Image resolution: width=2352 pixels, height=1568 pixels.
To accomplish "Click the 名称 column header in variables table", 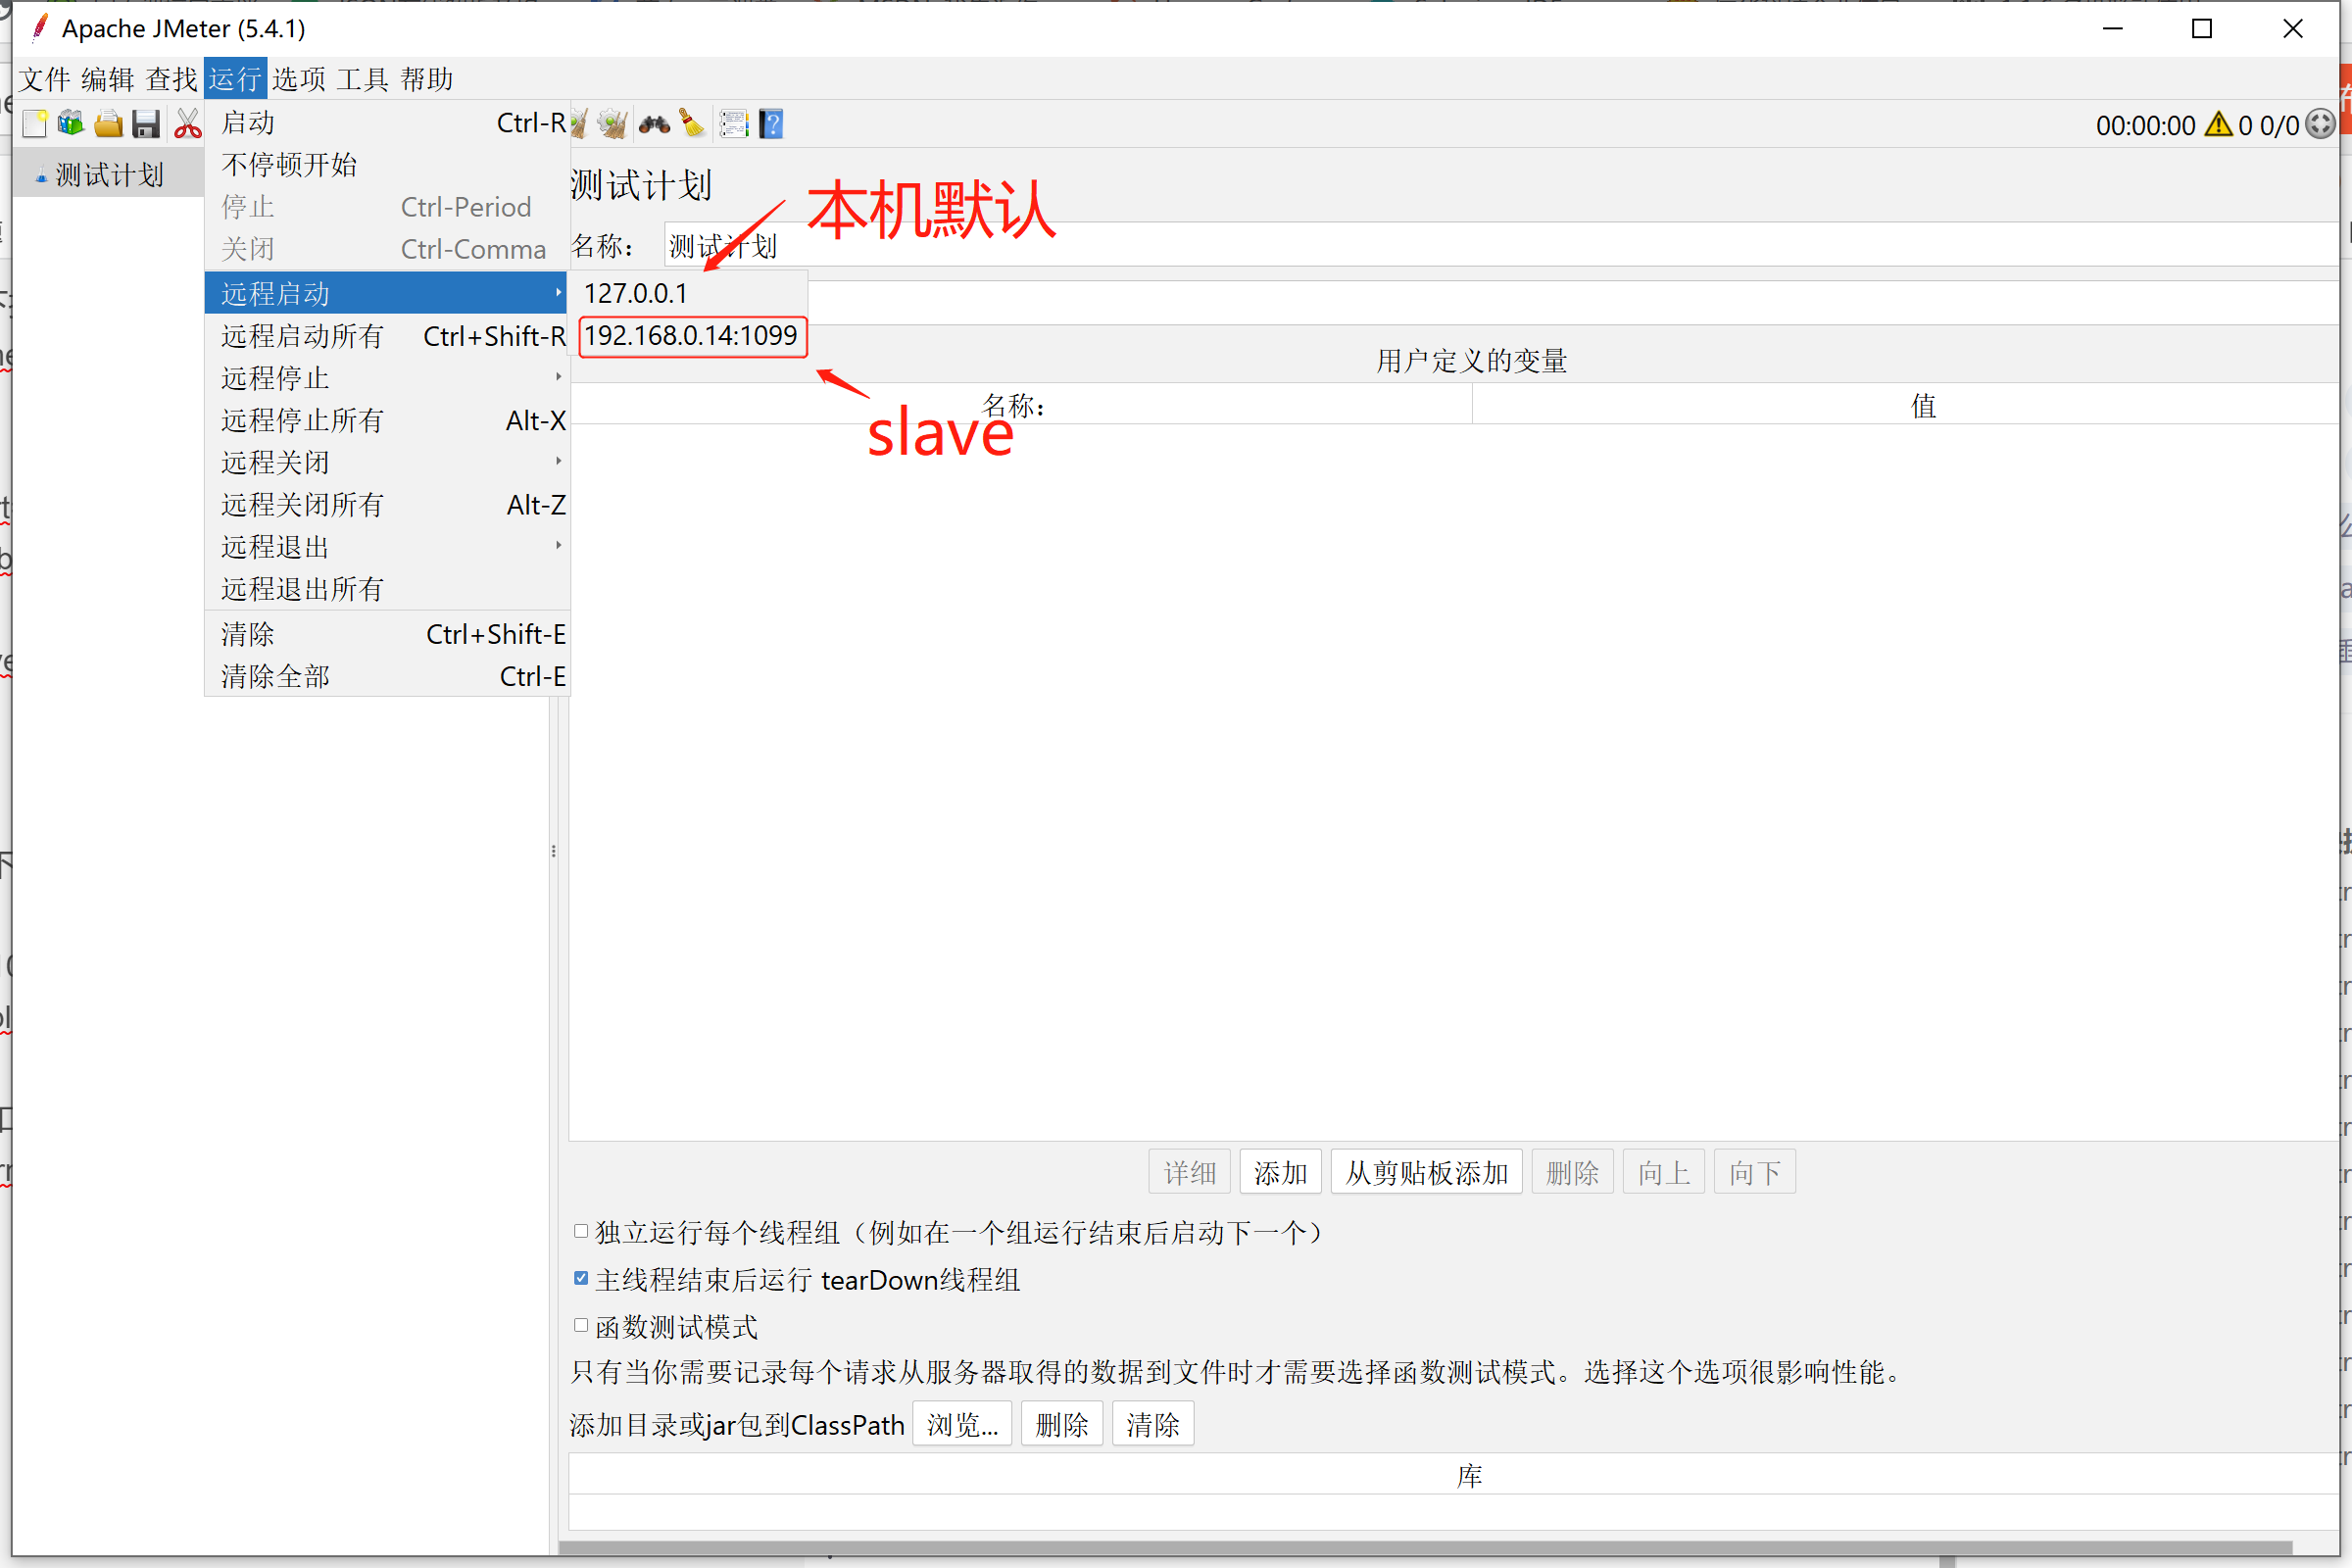I will coord(1021,405).
